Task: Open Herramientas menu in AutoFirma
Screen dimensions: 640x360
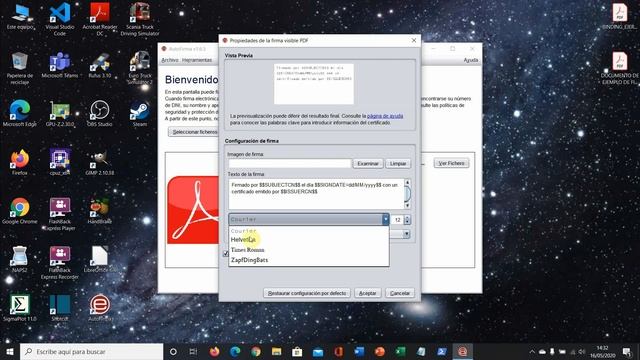Action: point(197,60)
